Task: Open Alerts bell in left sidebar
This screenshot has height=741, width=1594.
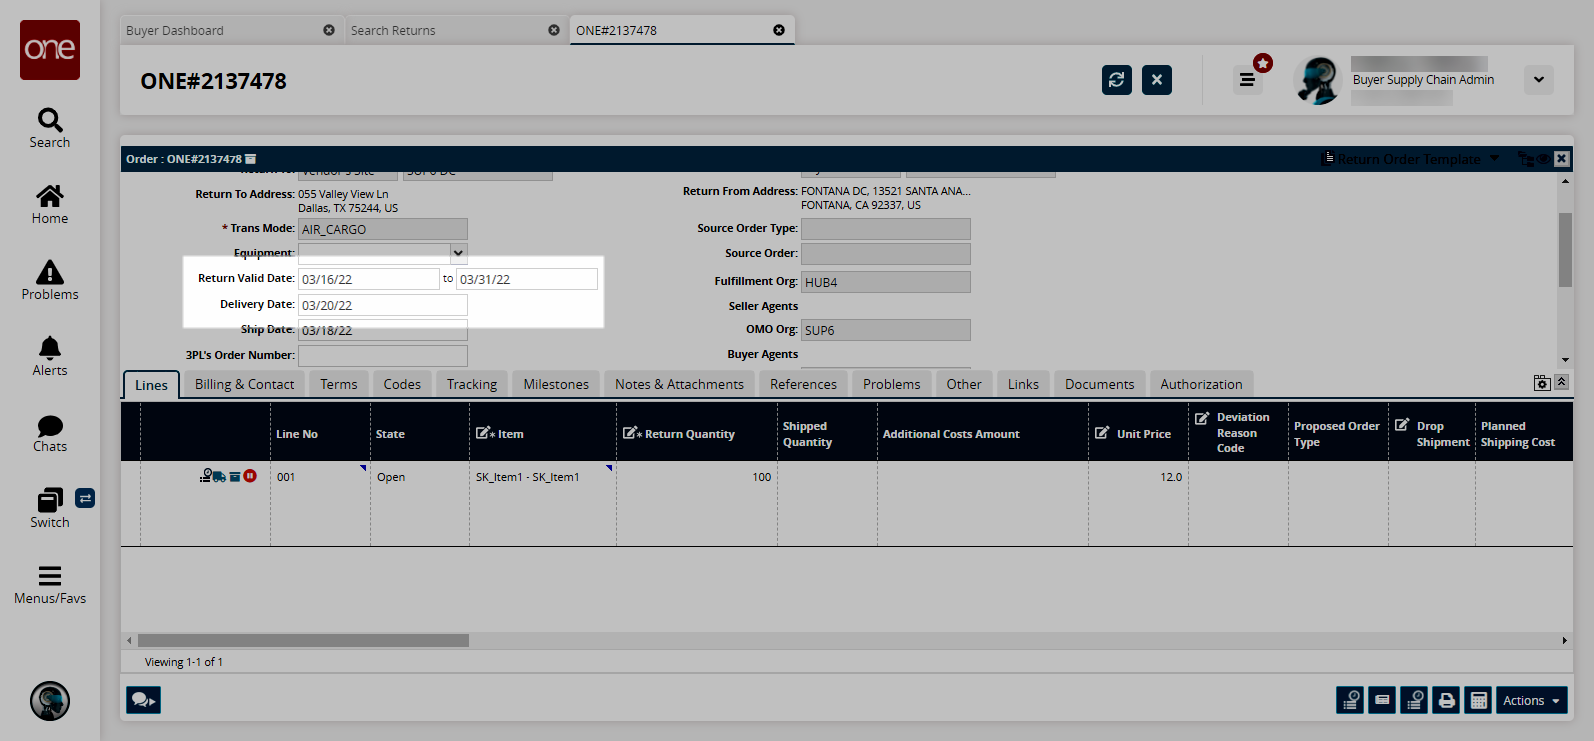Action: tap(50, 356)
